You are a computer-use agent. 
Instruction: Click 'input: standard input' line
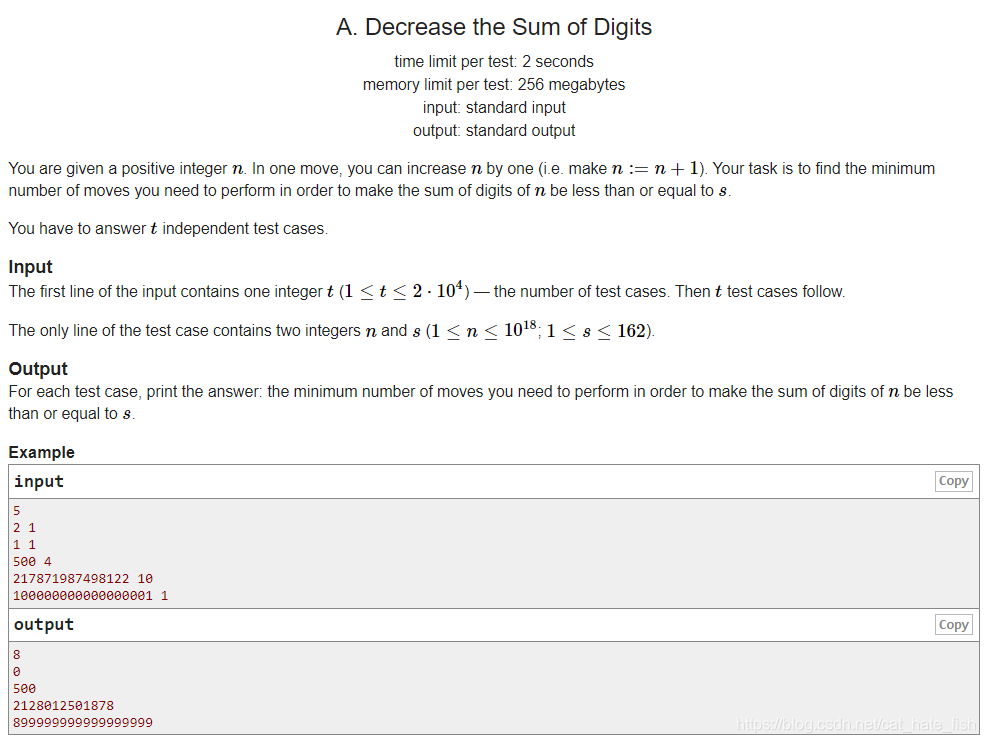coord(494,107)
